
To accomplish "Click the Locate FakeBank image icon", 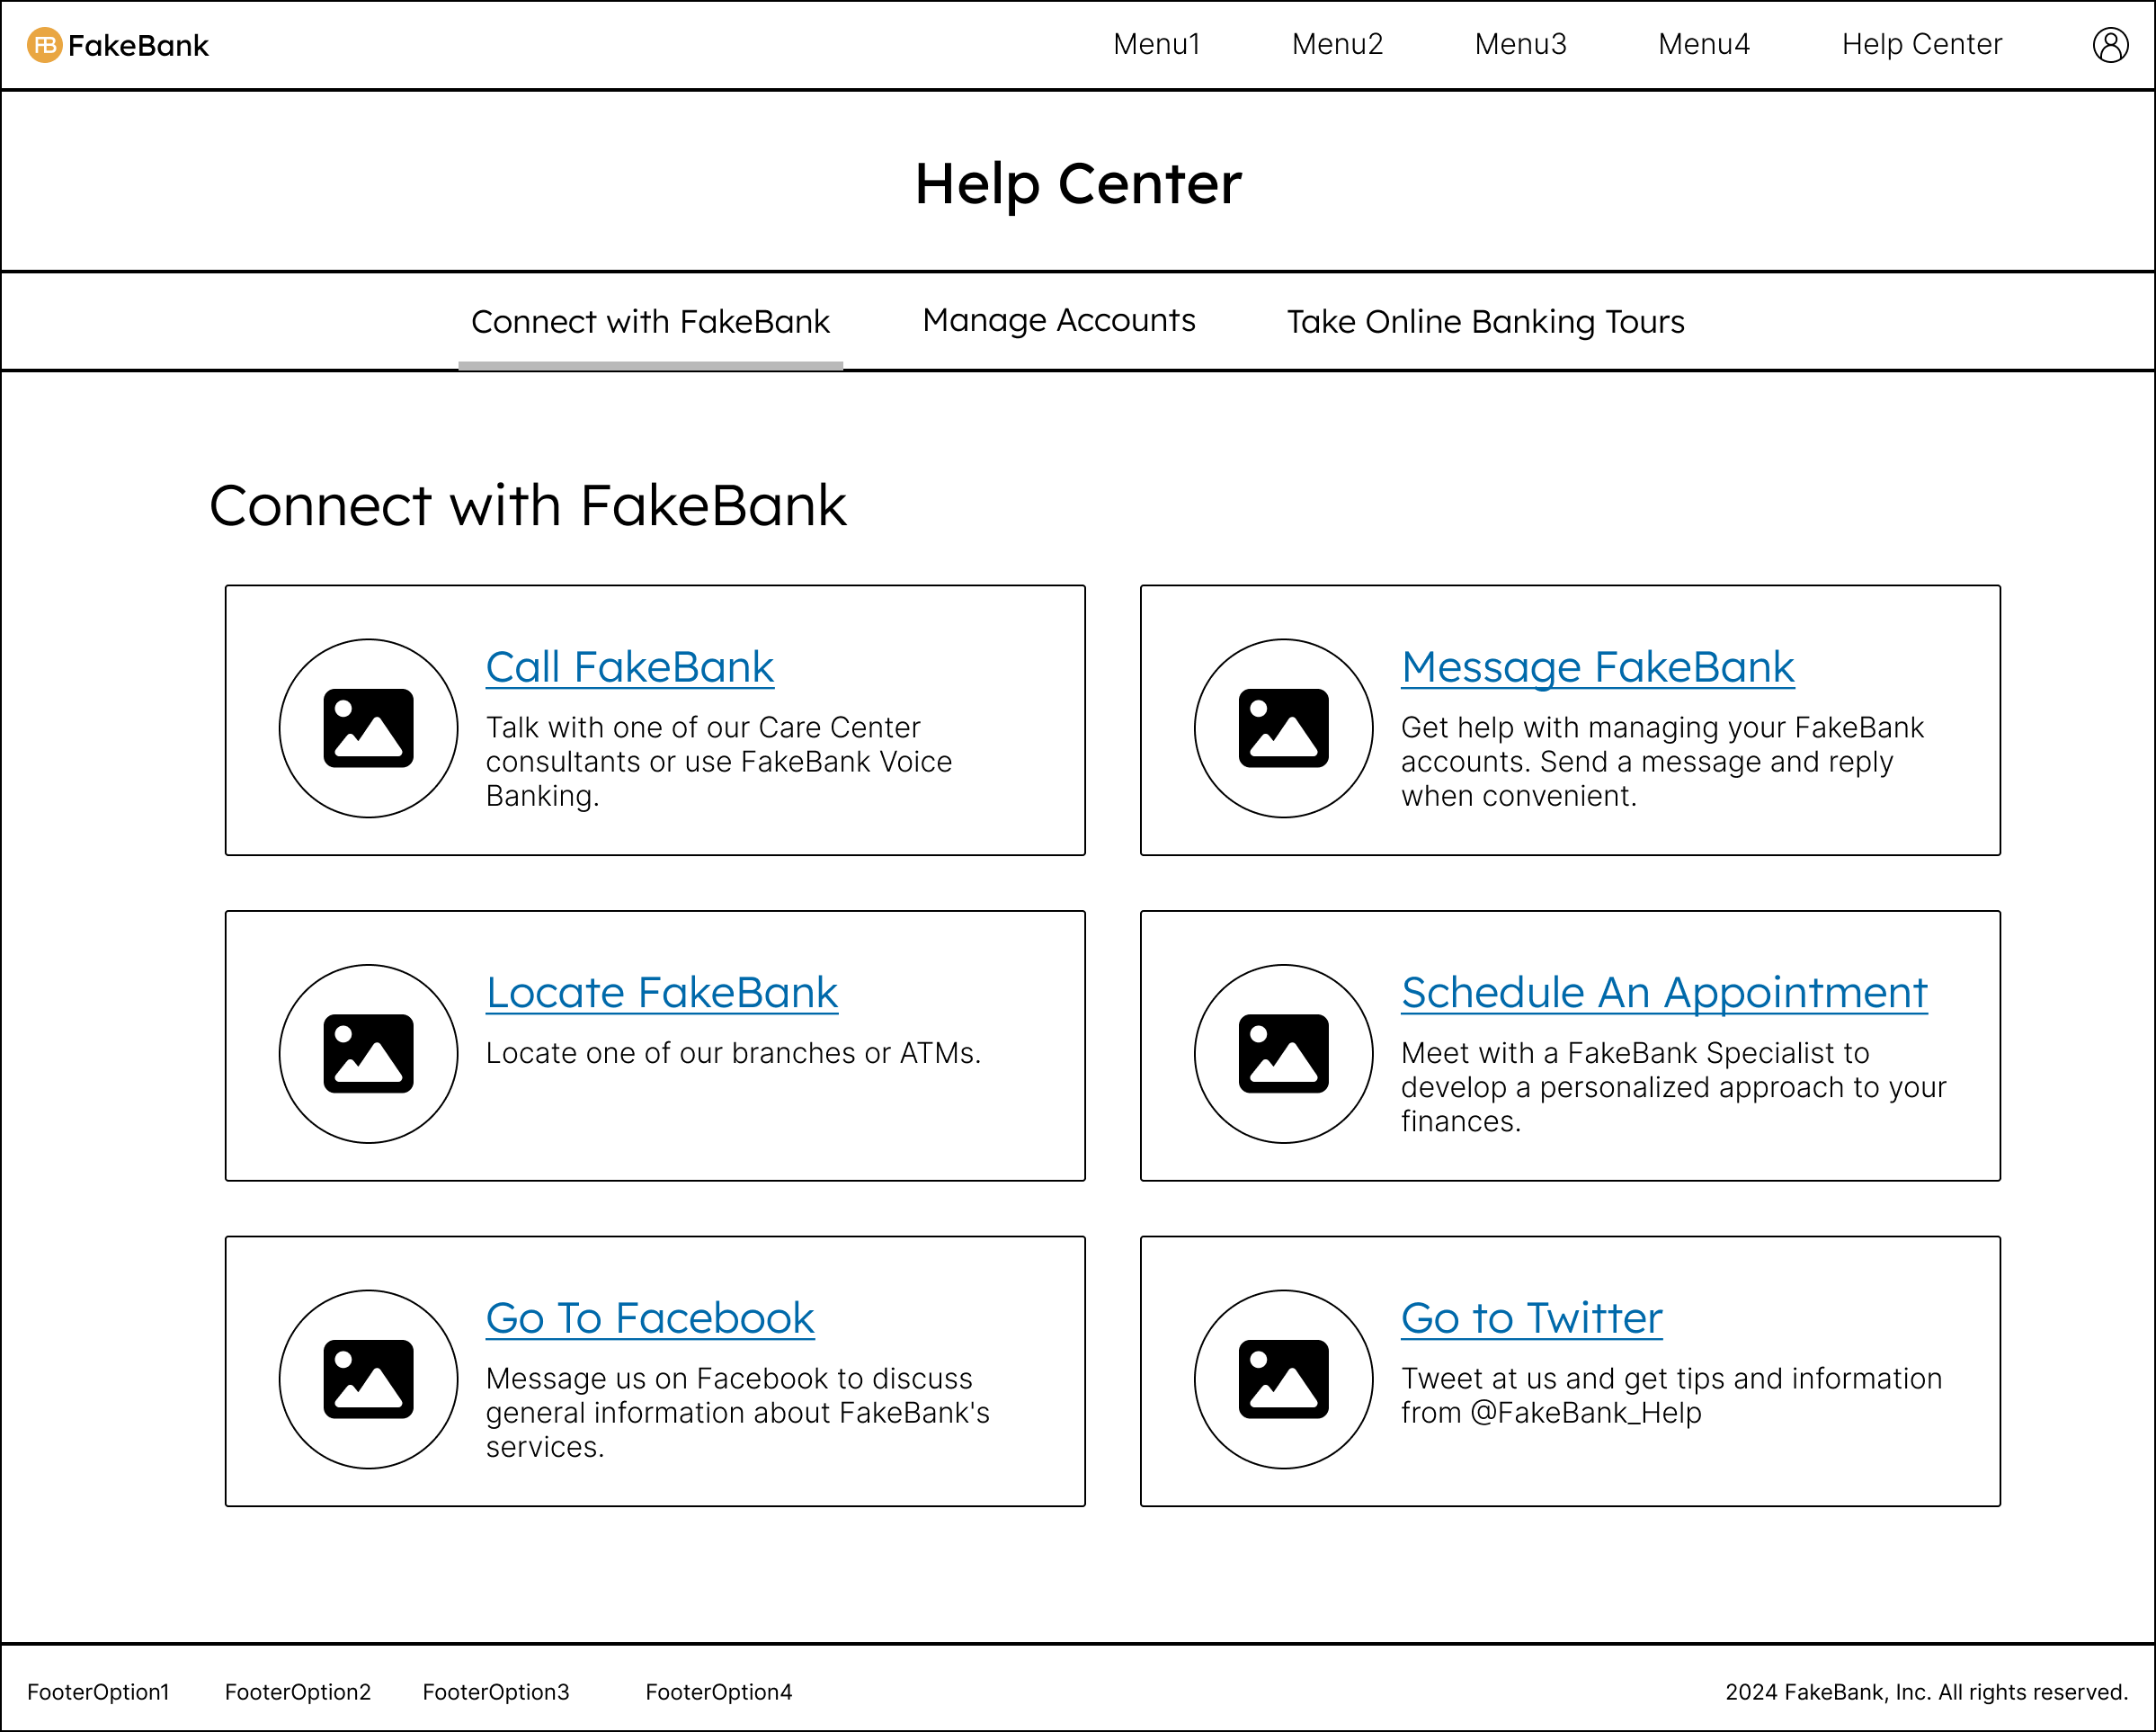I will [x=368, y=1053].
